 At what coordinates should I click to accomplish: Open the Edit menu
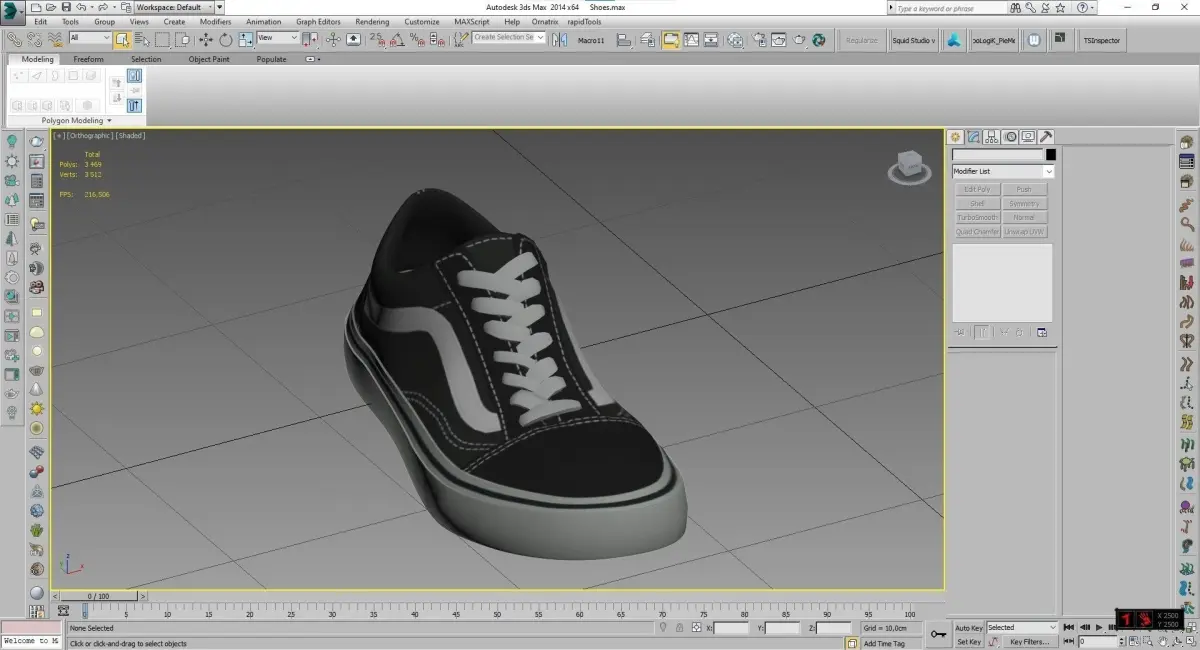[x=40, y=21]
